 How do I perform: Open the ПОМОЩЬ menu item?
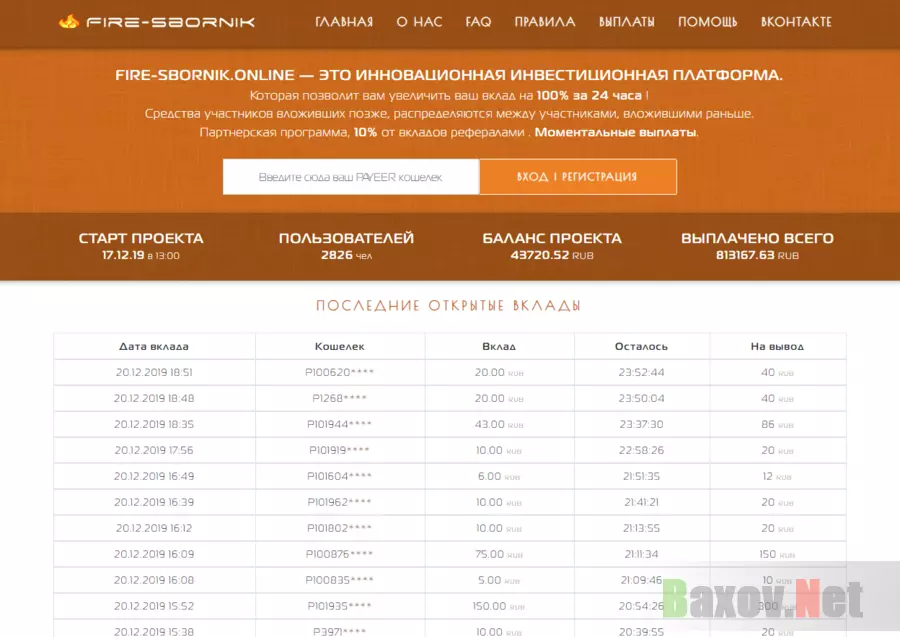pos(708,22)
